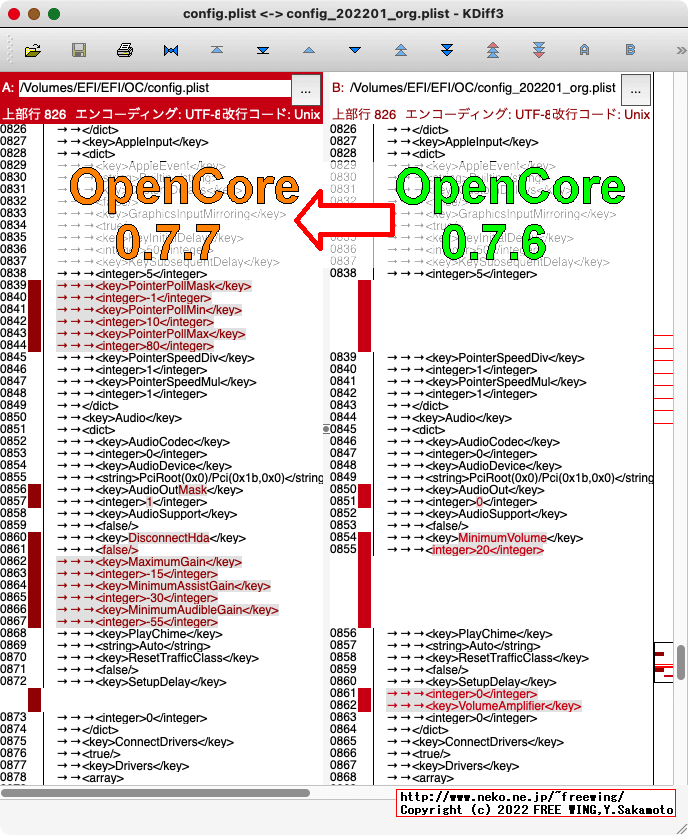Browse for file B with ... button
Screen dimensions: 688x835
pos(636,89)
